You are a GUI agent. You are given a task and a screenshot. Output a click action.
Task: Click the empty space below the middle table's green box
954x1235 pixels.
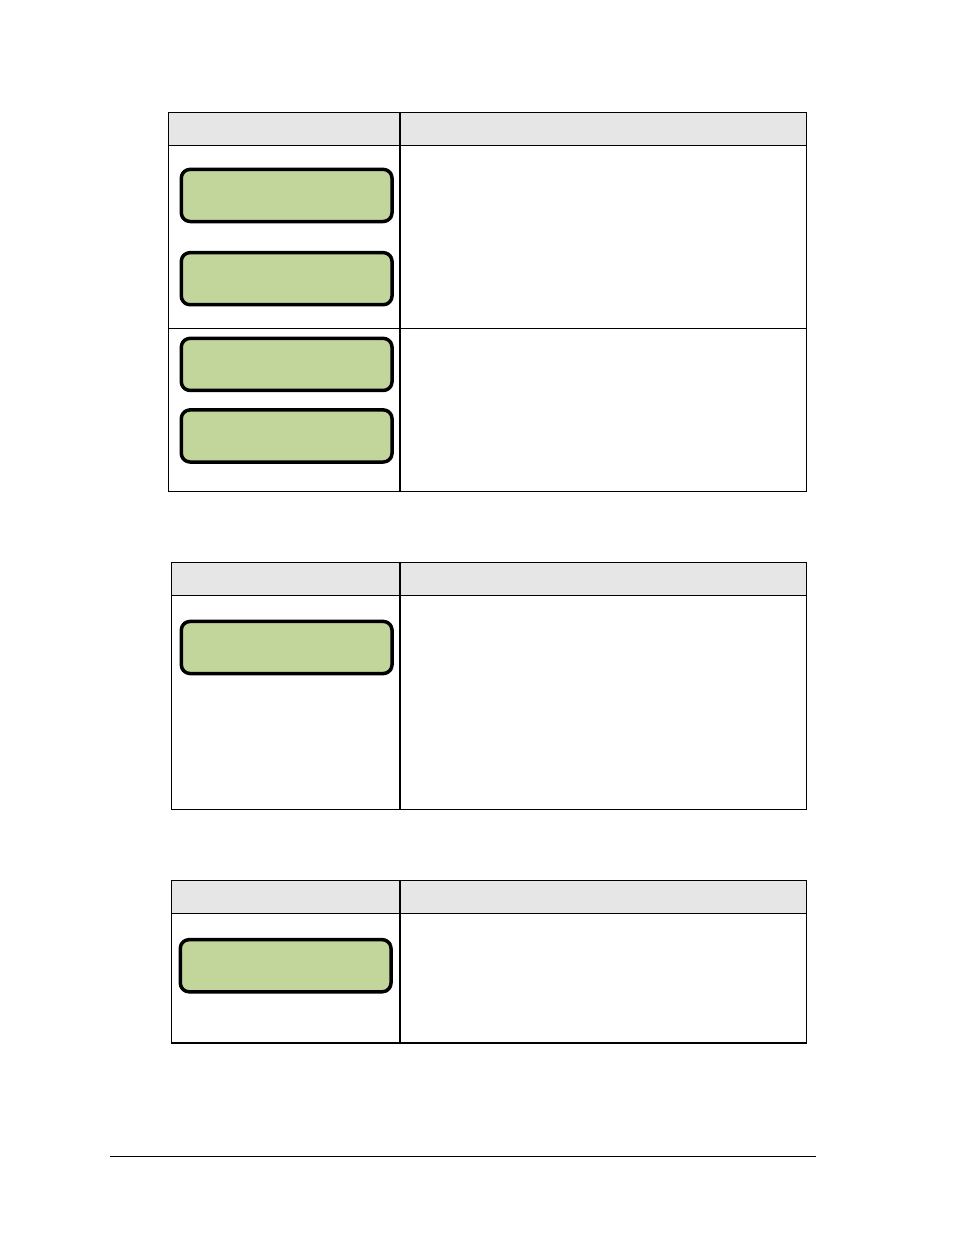pos(285,742)
